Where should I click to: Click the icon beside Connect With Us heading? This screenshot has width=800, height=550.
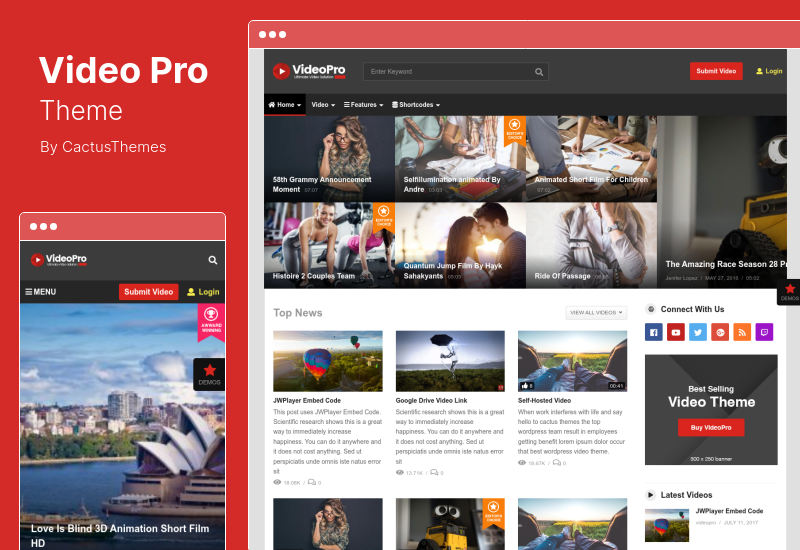click(651, 309)
